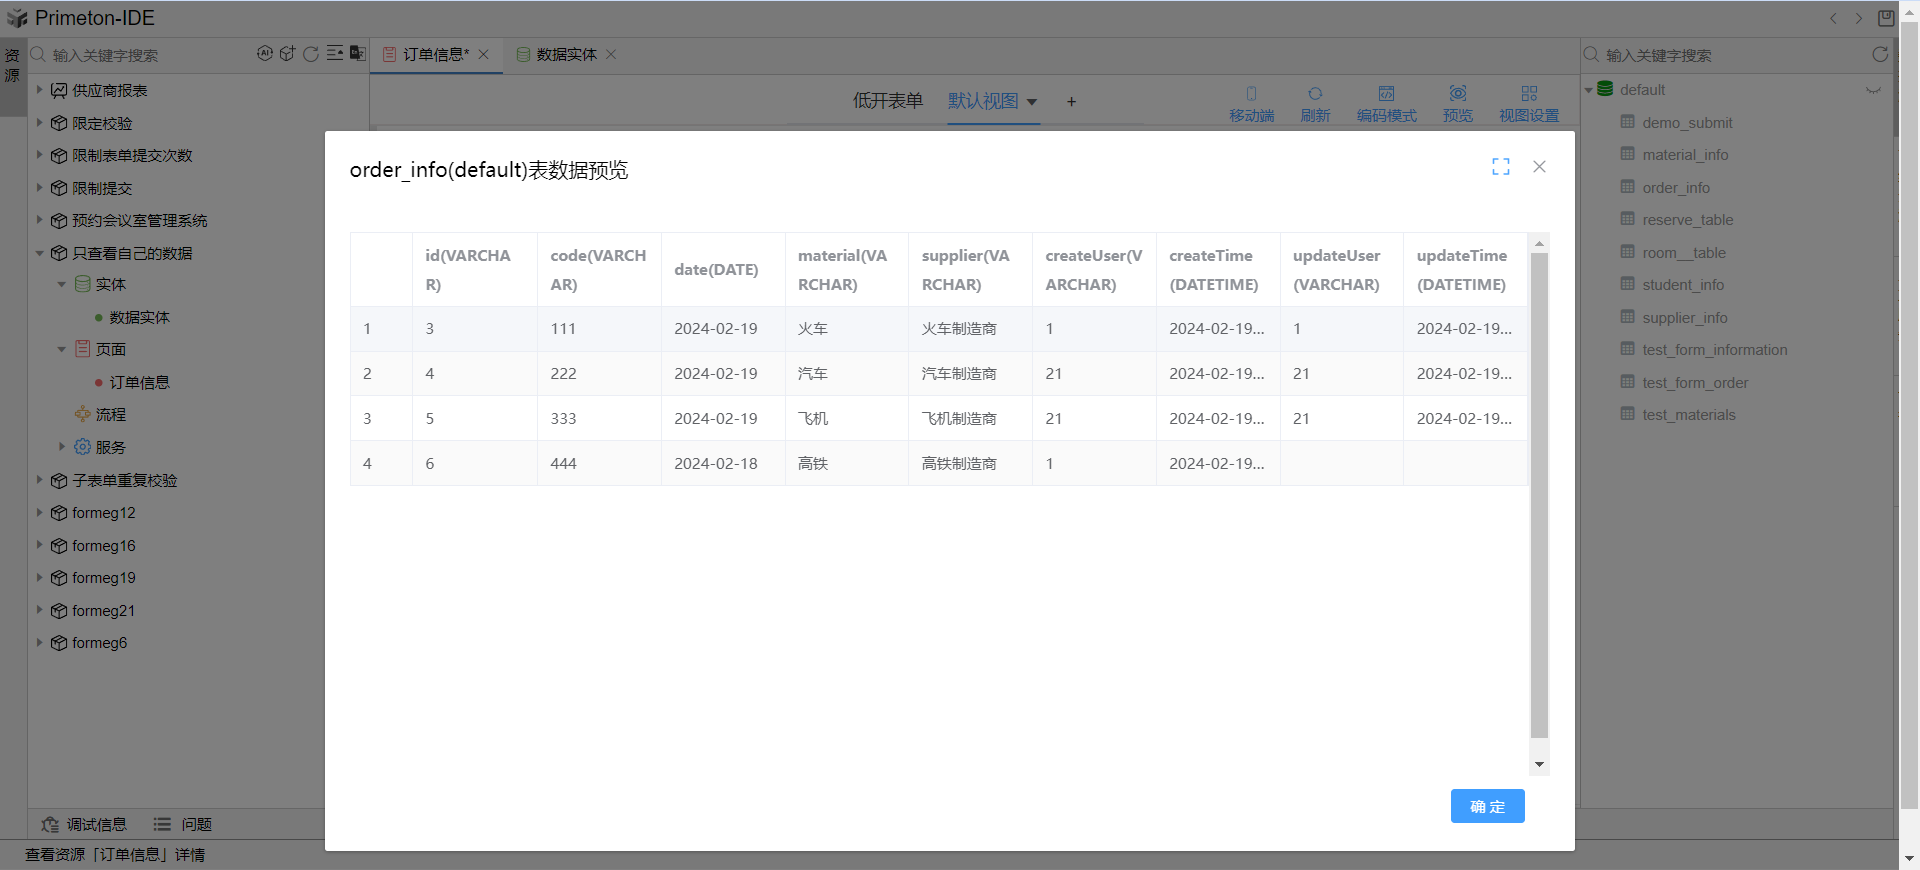Open the 调试信息 debug panel
The height and width of the screenshot is (870, 1920).
85,824
